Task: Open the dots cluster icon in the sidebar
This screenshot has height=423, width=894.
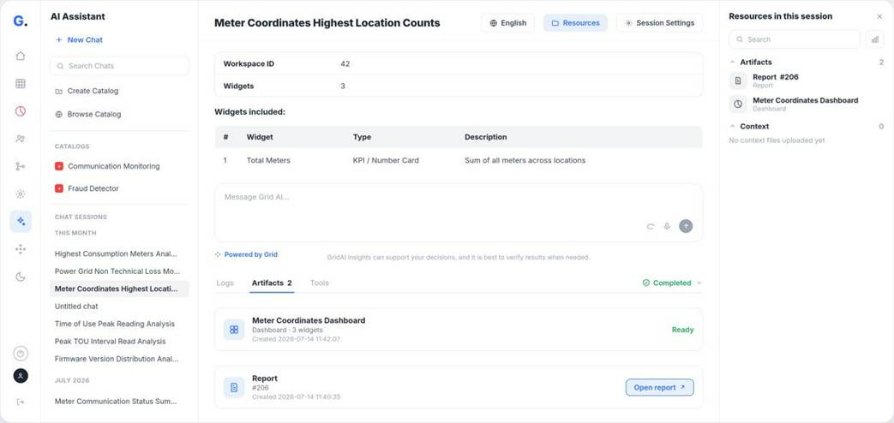Action: [x=21, y=249]
